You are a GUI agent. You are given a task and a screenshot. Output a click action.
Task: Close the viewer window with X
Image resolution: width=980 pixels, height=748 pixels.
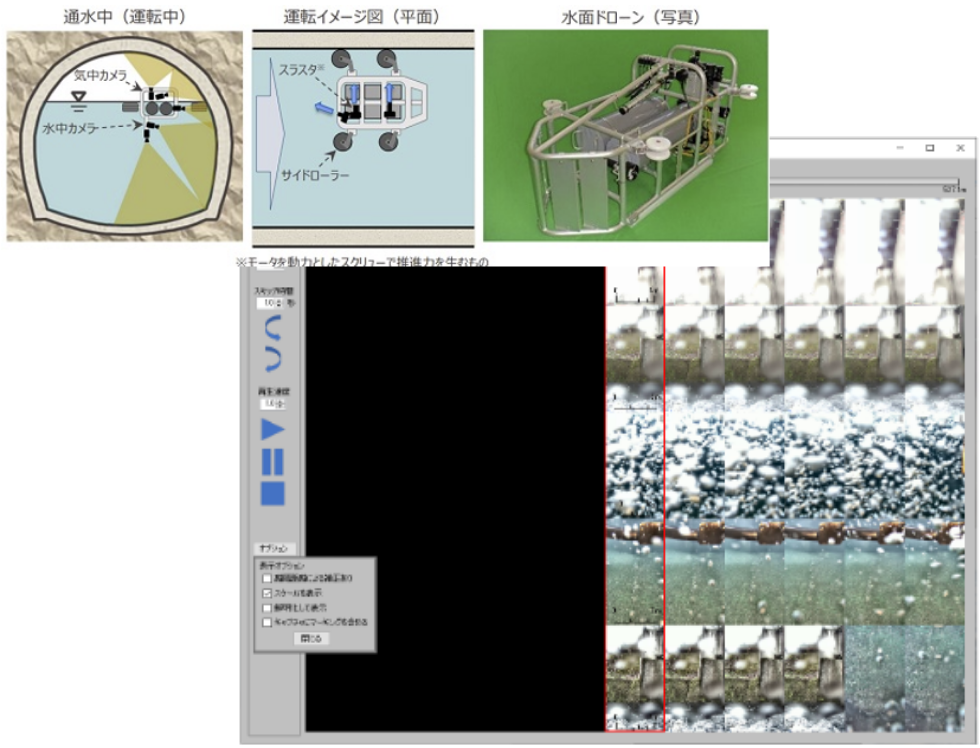click(x=961, y=148)
